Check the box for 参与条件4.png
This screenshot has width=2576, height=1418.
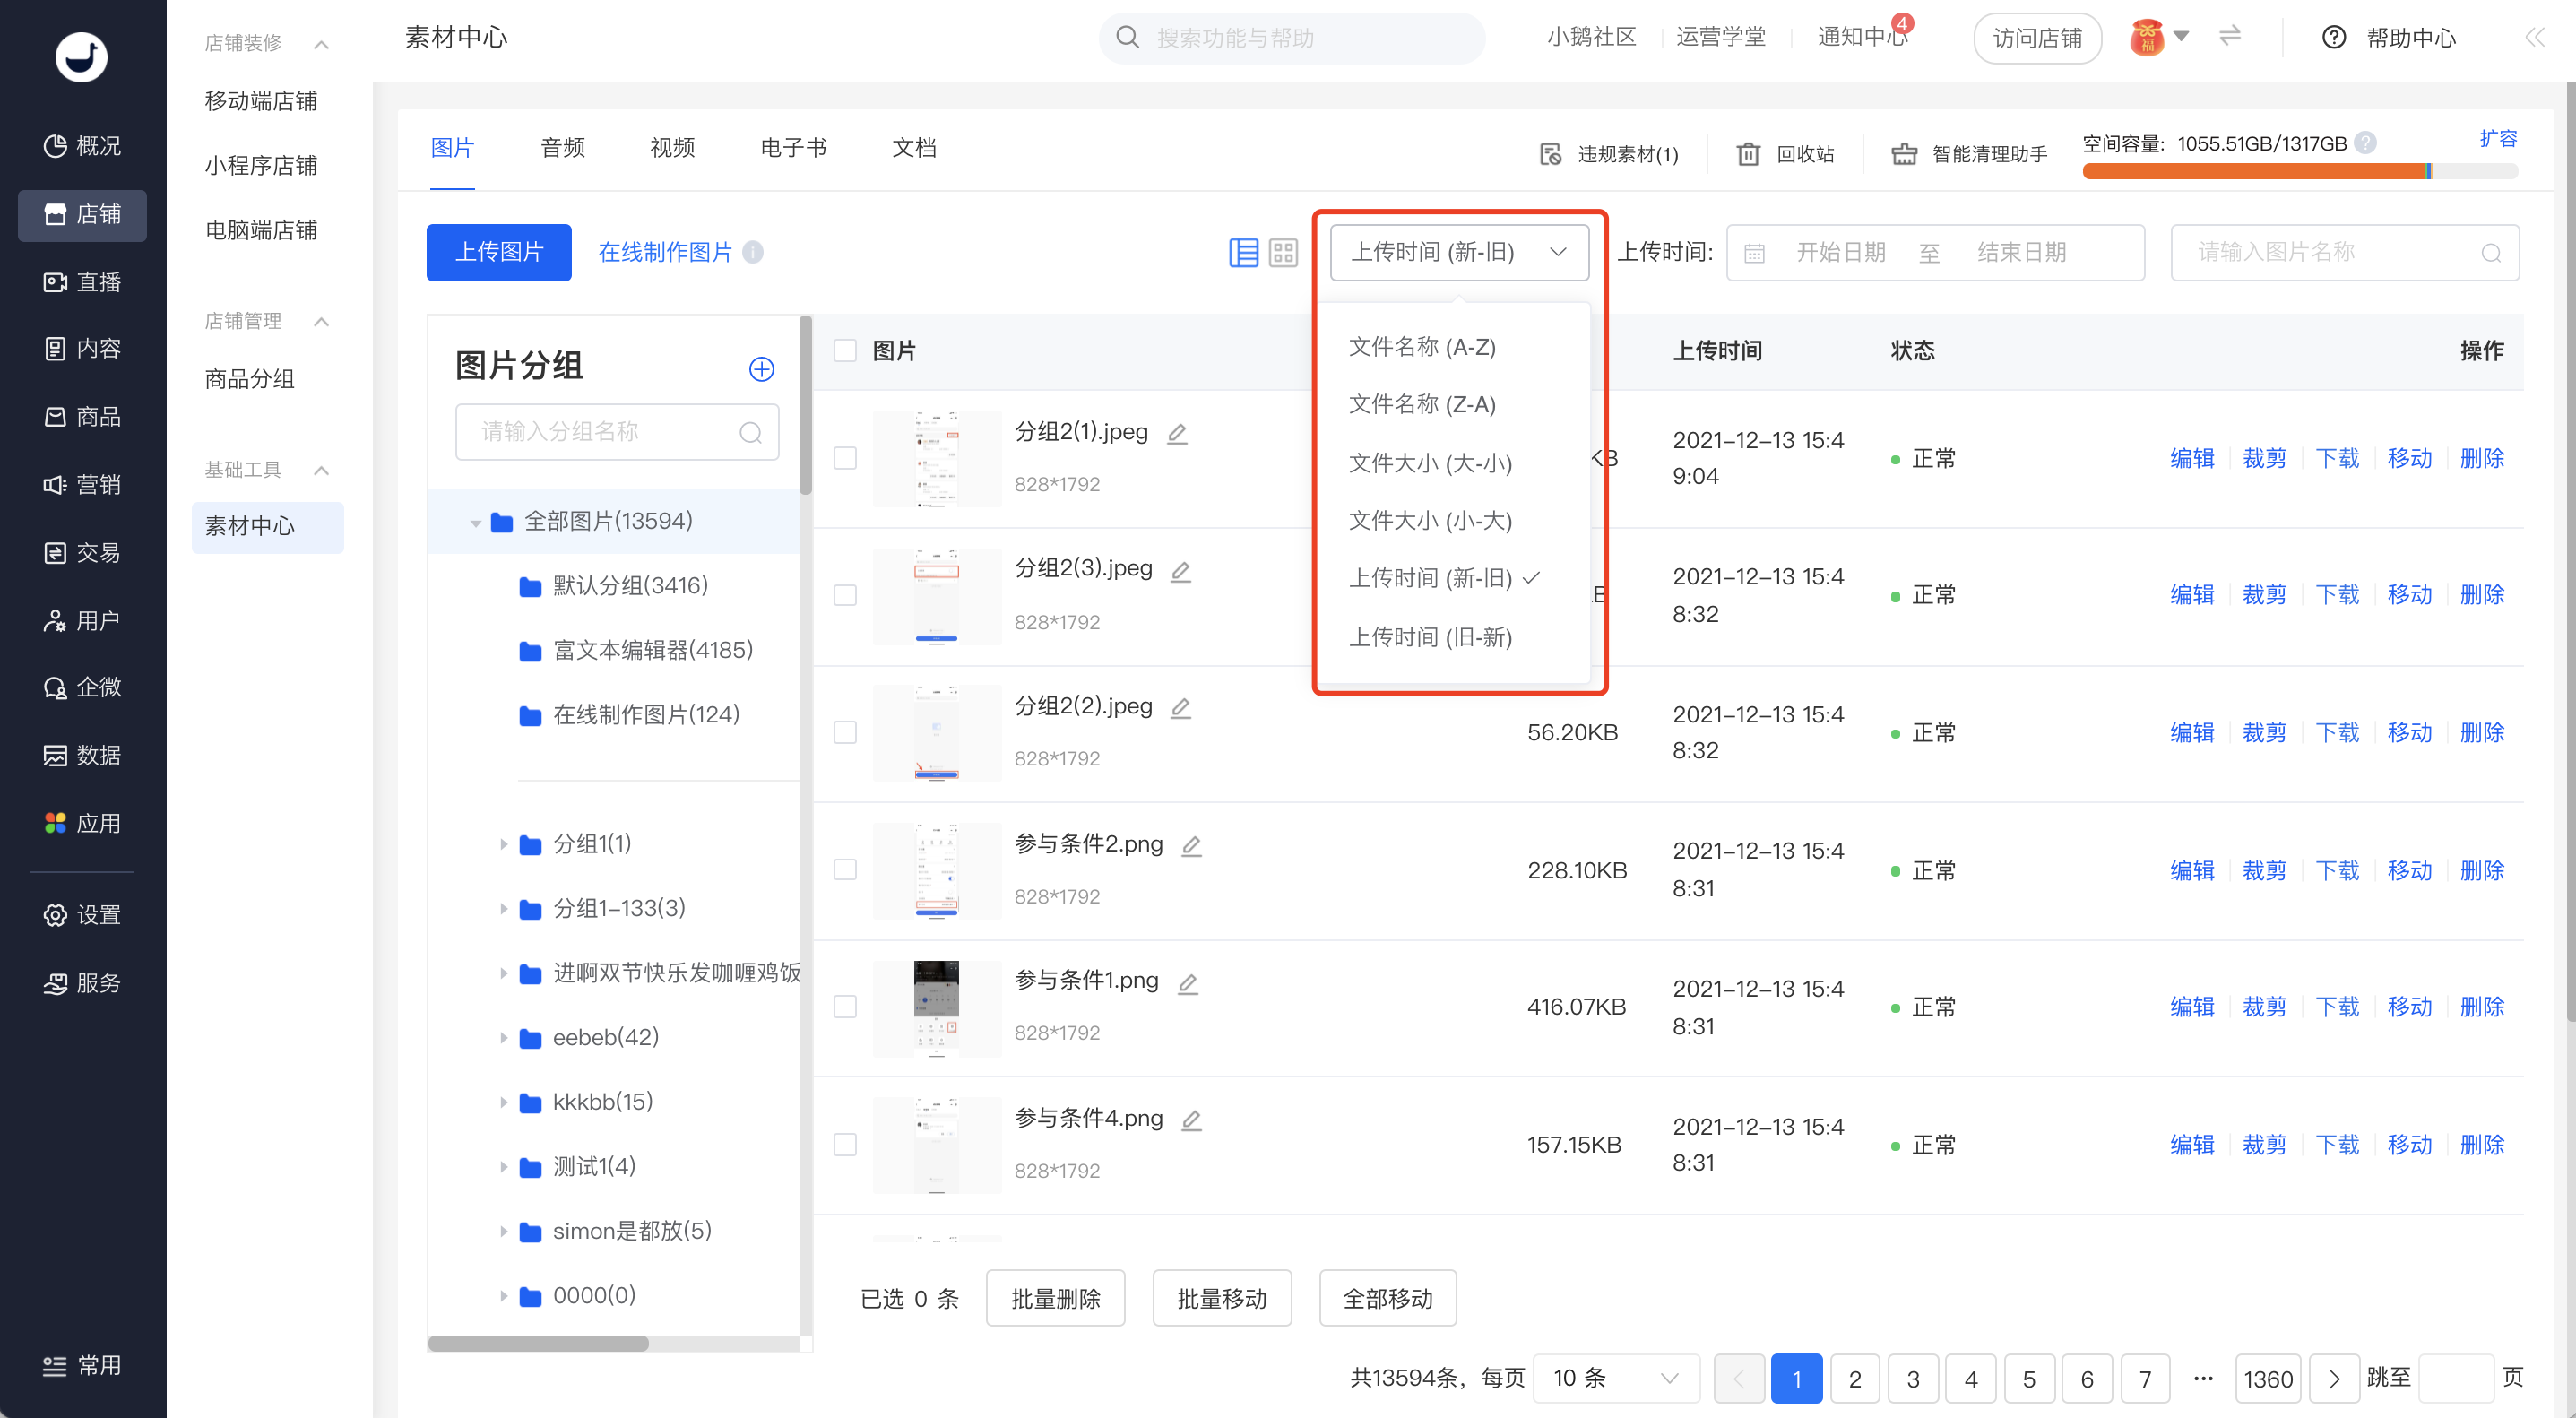pos(845,1145)
